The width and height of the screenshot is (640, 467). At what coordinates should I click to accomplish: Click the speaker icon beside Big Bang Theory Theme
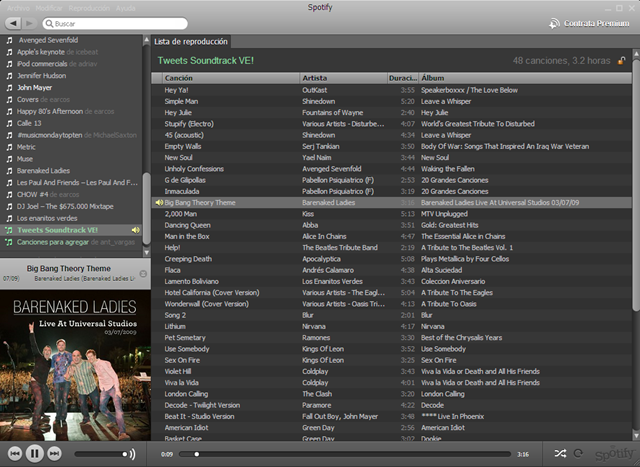(x=159, y=202)
